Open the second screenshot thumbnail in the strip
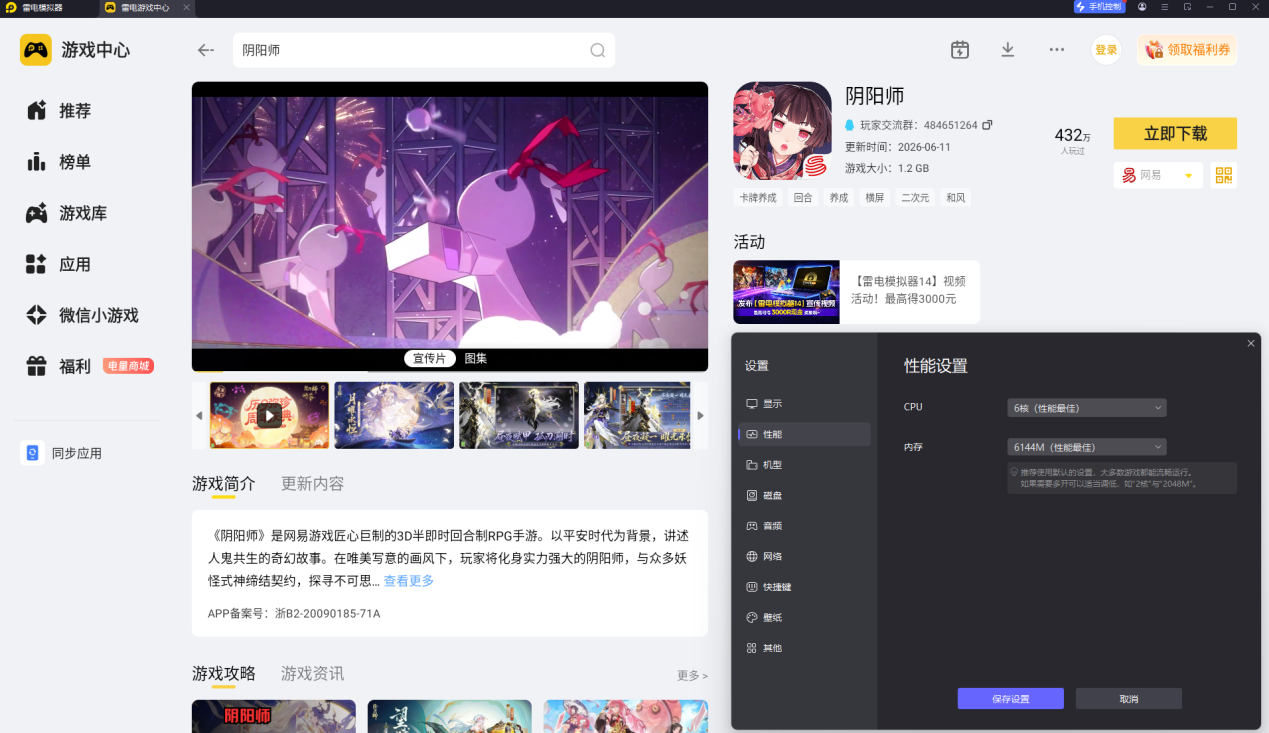 [394, 415]
